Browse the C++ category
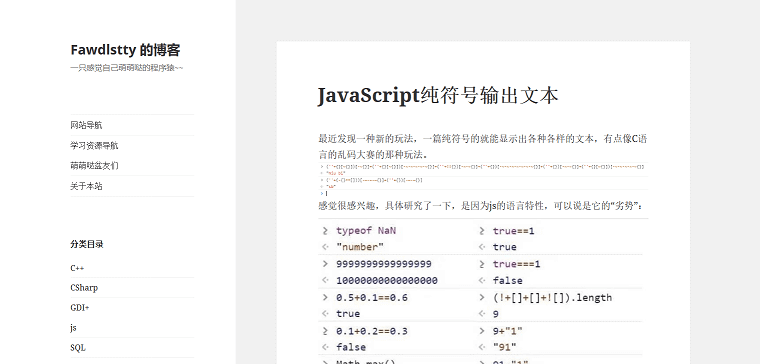The height and width of the screenshot is (364, 760). (x=78, y=268)
